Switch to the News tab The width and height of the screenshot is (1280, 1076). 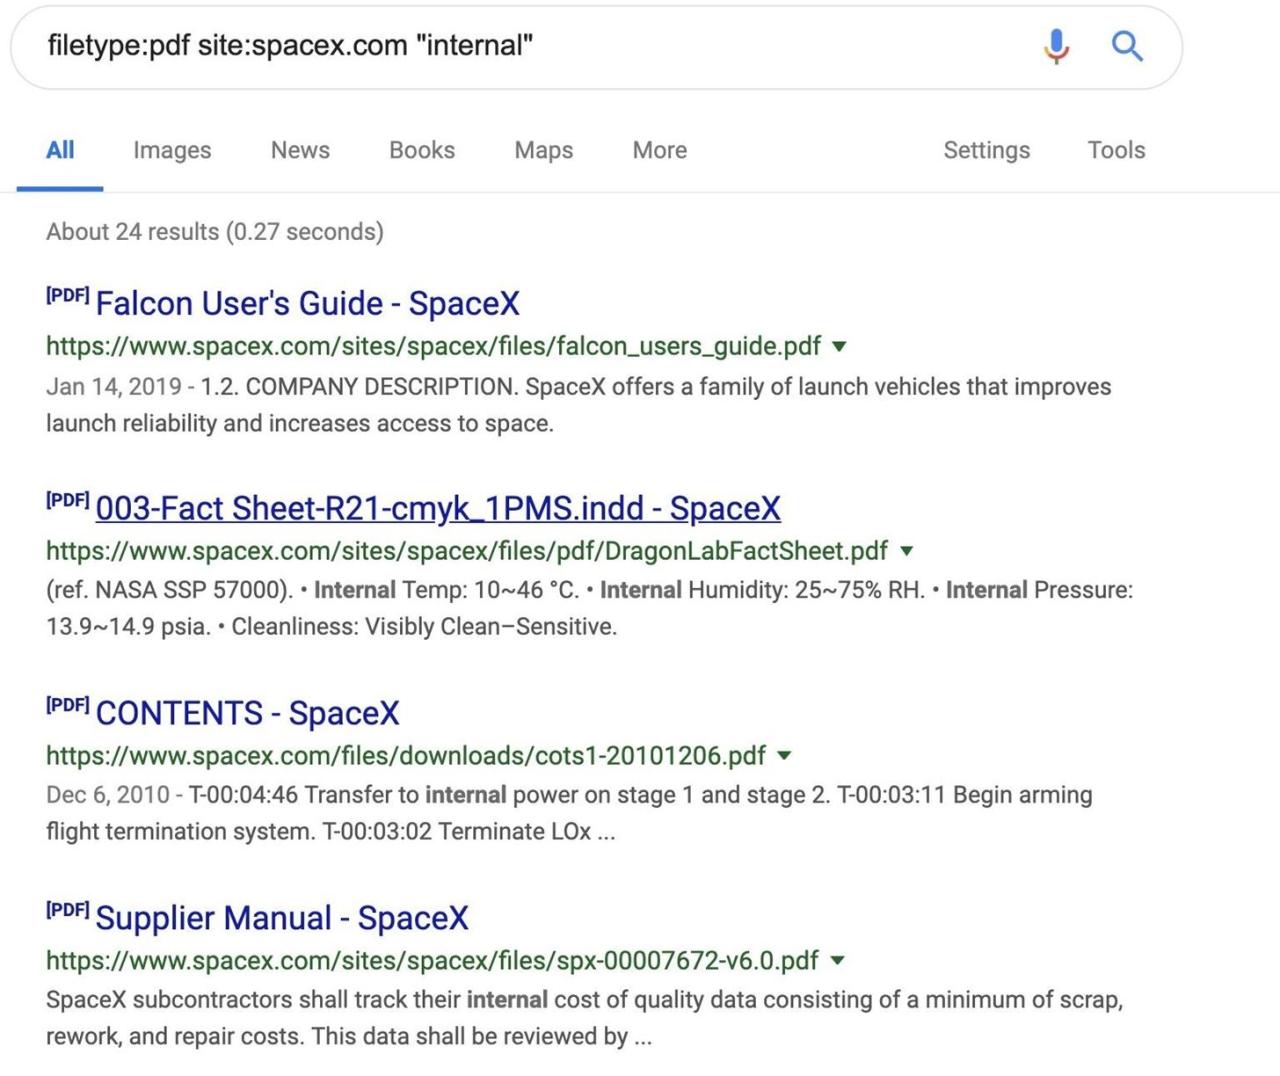click(x=300, y=150)
